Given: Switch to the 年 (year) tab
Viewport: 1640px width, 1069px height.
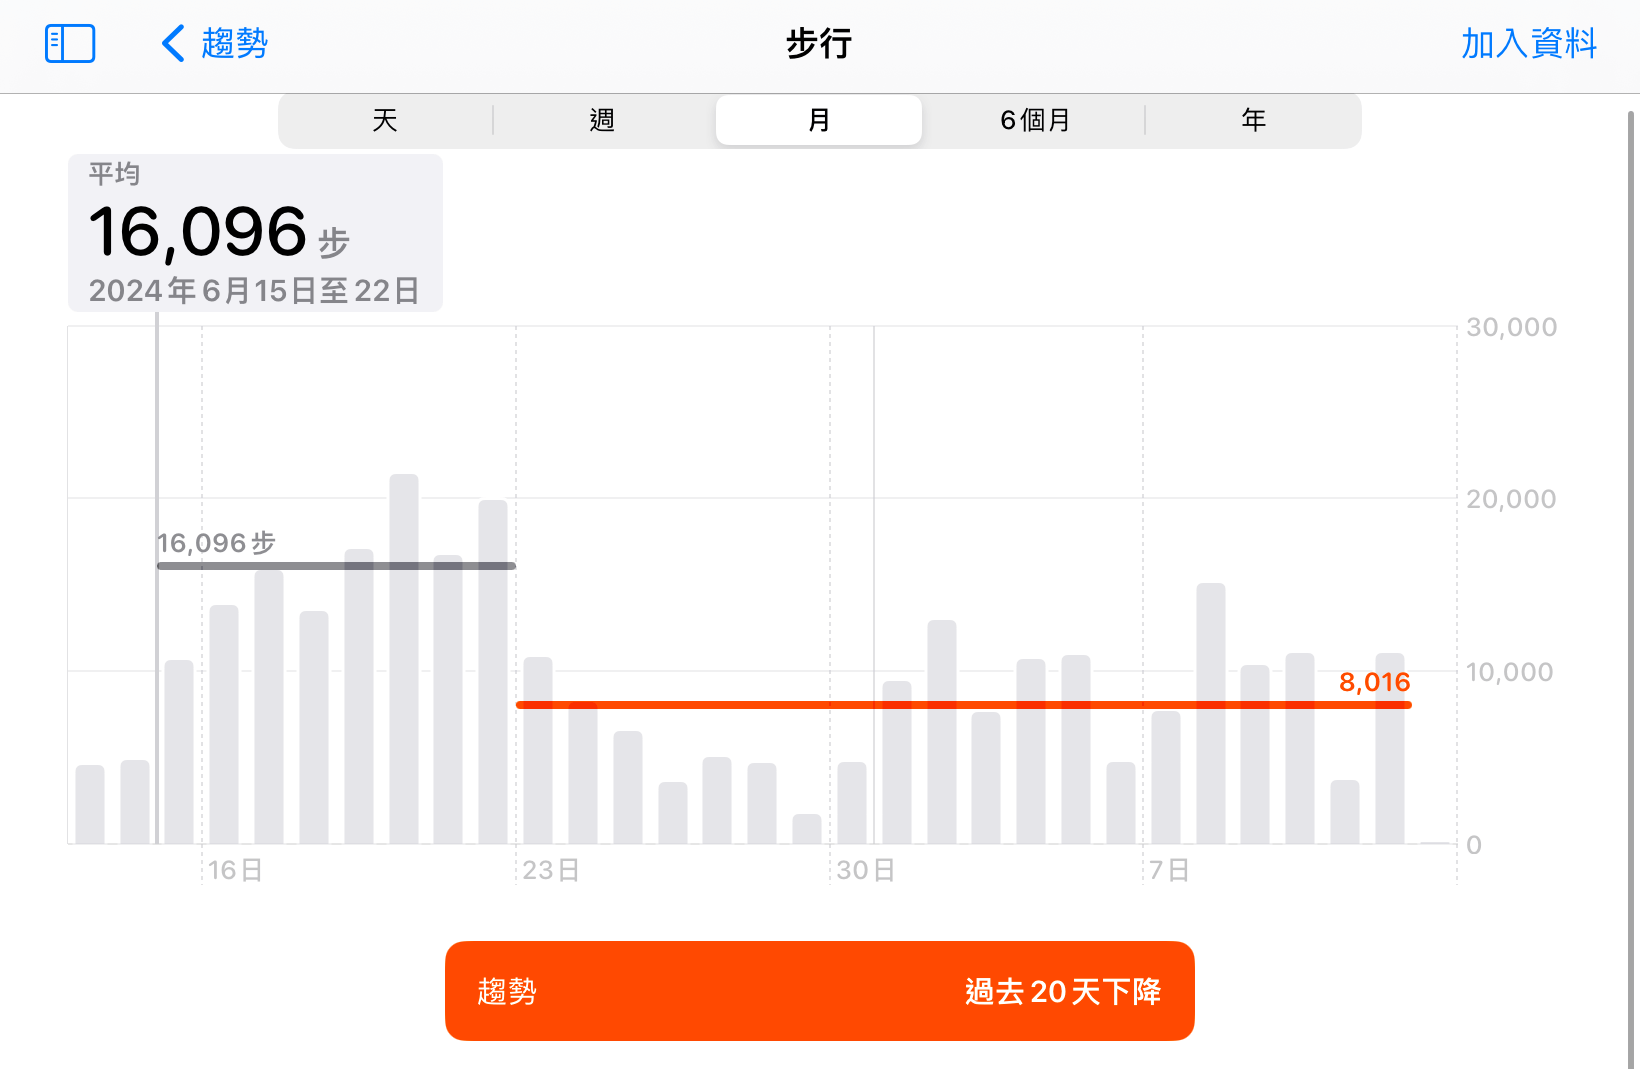Looking at the screenshot, I should coord(1253,121).
